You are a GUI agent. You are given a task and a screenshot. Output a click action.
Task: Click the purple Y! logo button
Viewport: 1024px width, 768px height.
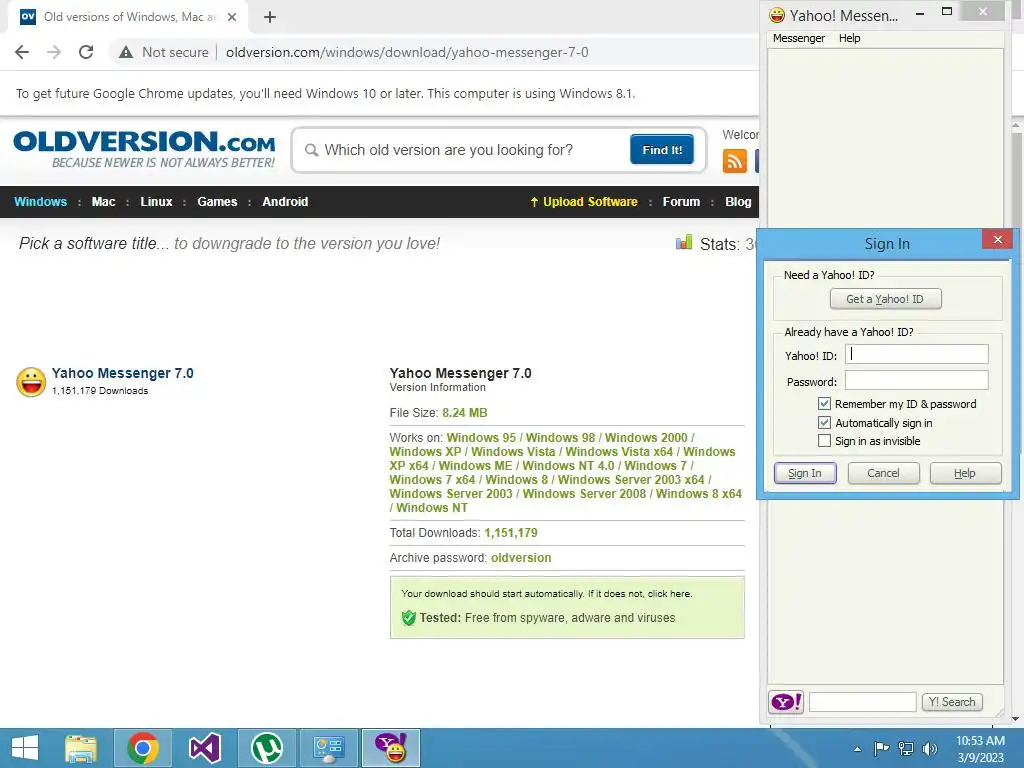point(786,702)
